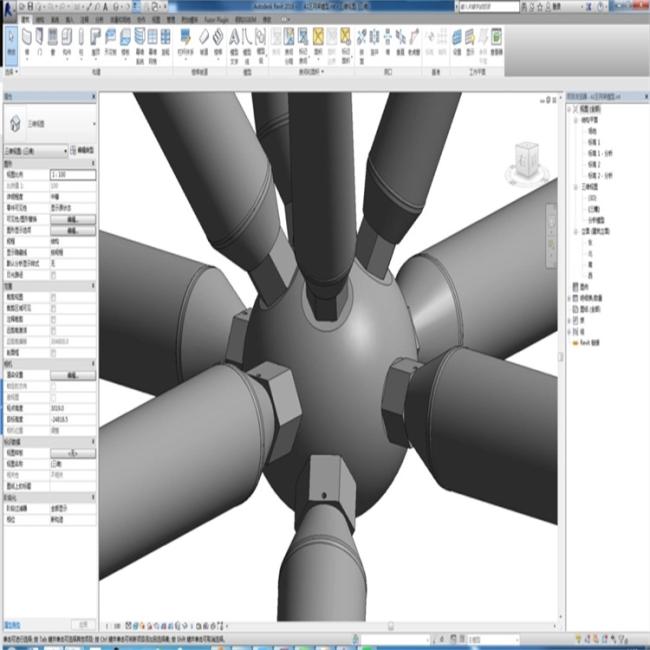The width and height of the screenshot is (650, 650).
Task: Click the ViewCube in the 3D view
Action: [524, 160]
